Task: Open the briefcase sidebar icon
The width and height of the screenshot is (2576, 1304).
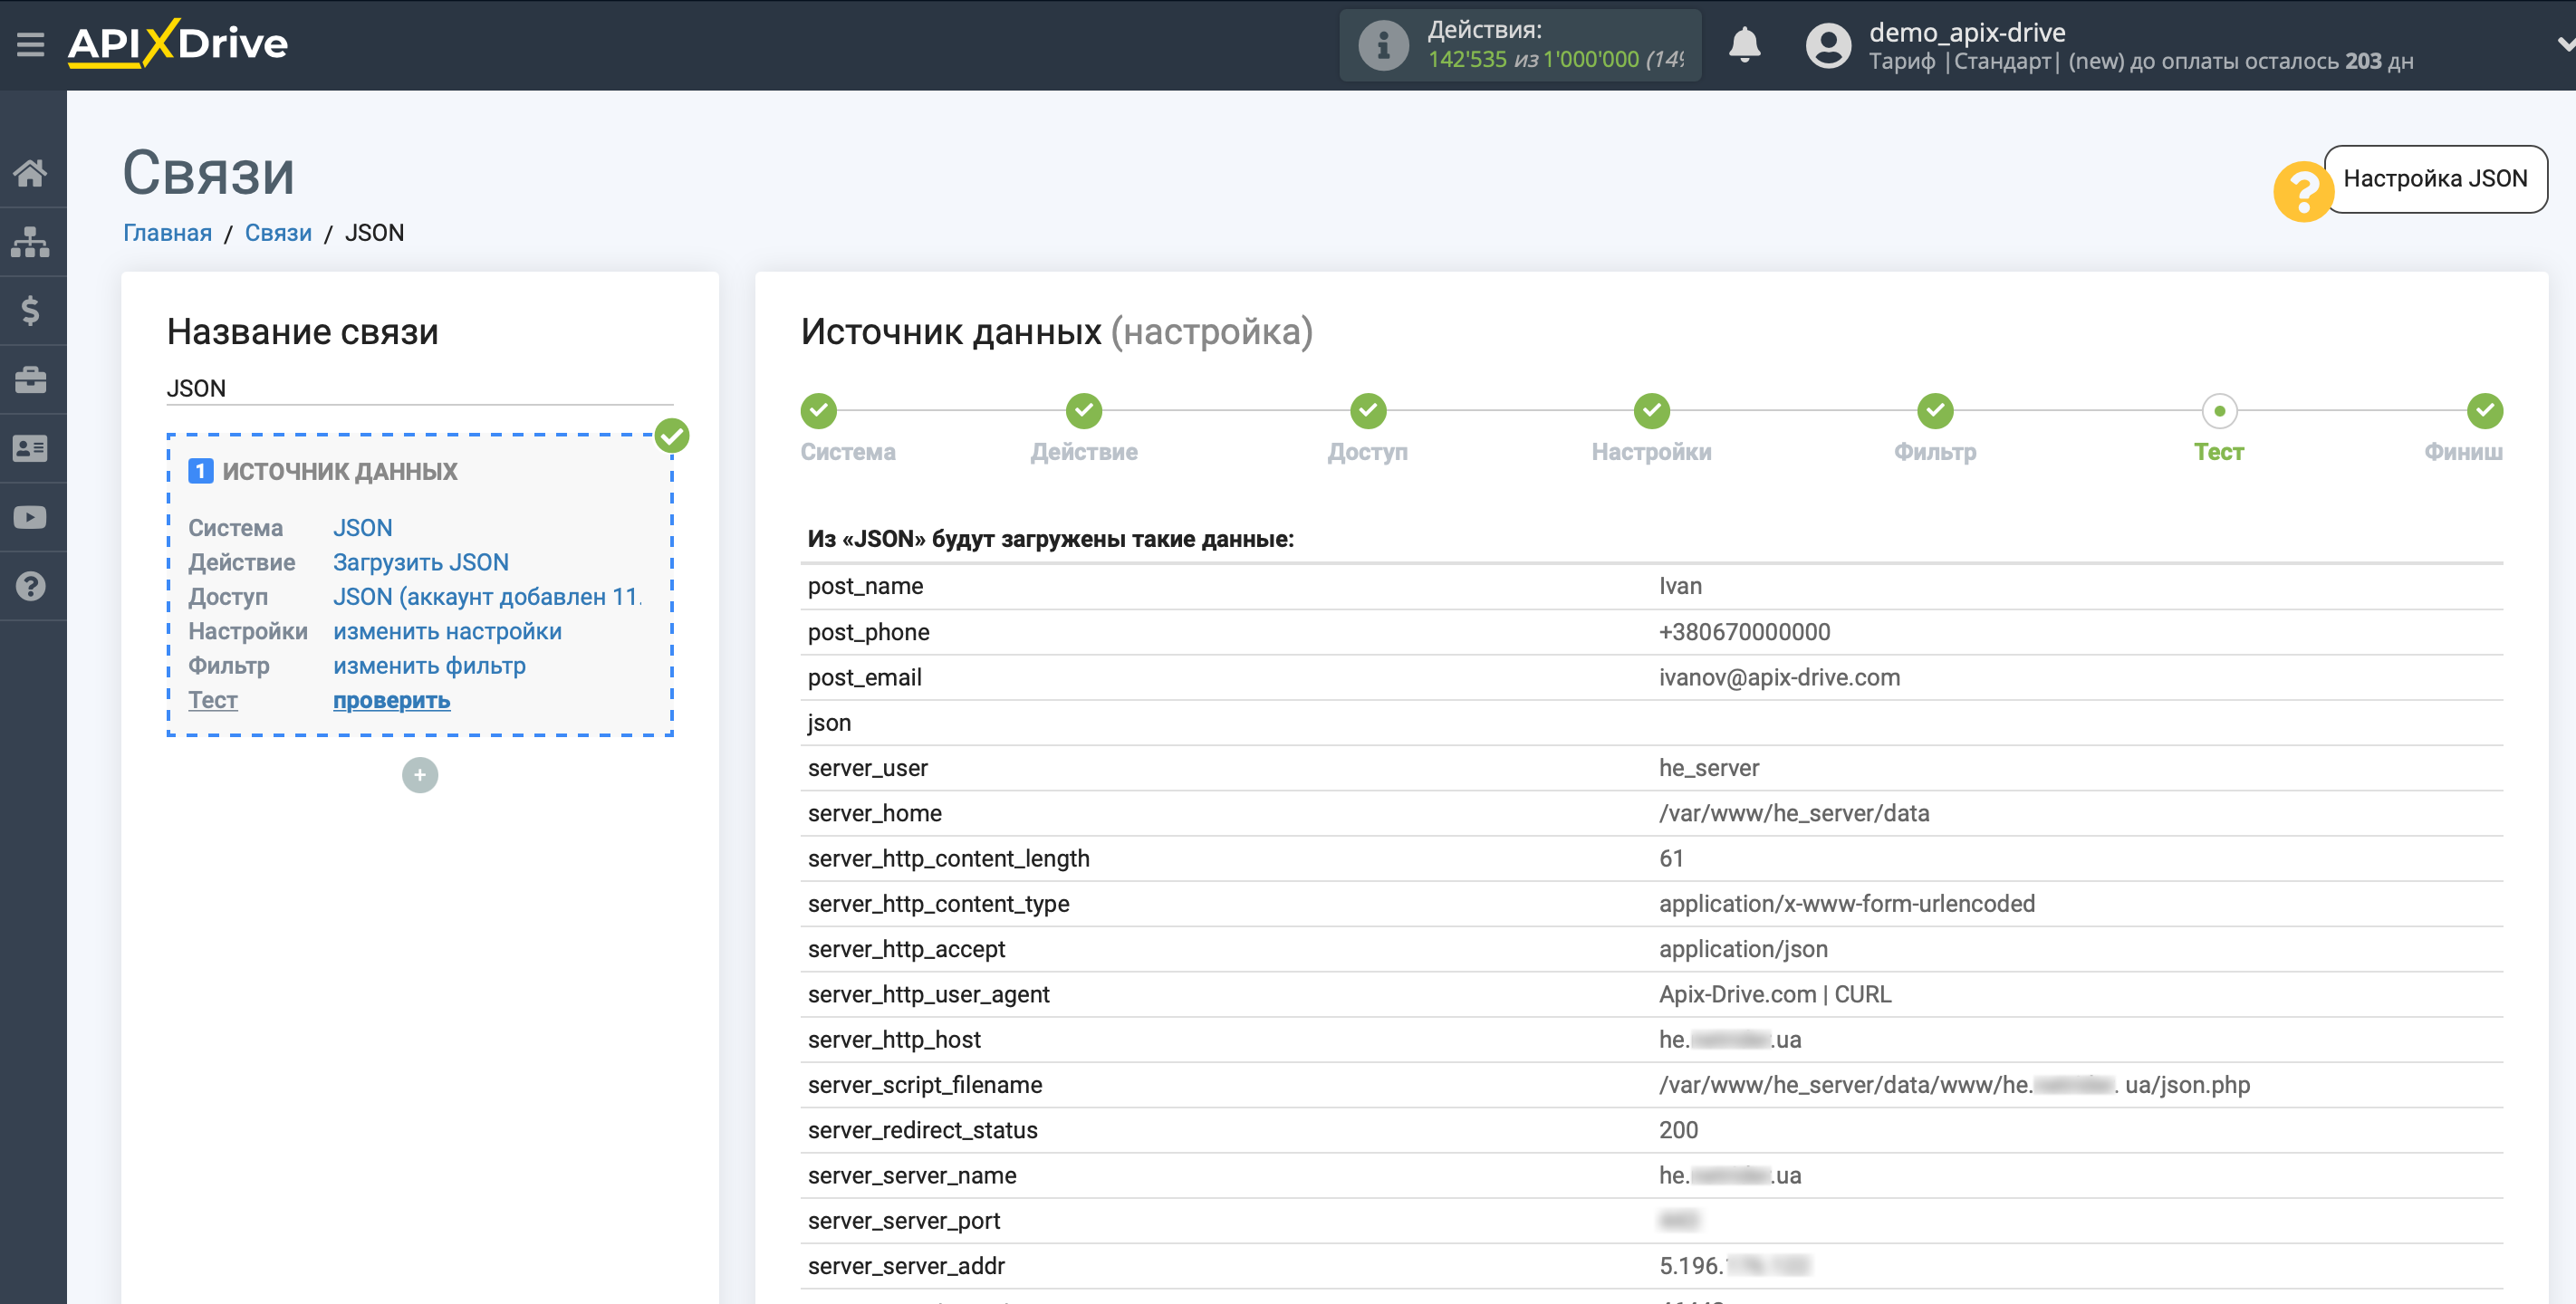Action: pos(31,380)
